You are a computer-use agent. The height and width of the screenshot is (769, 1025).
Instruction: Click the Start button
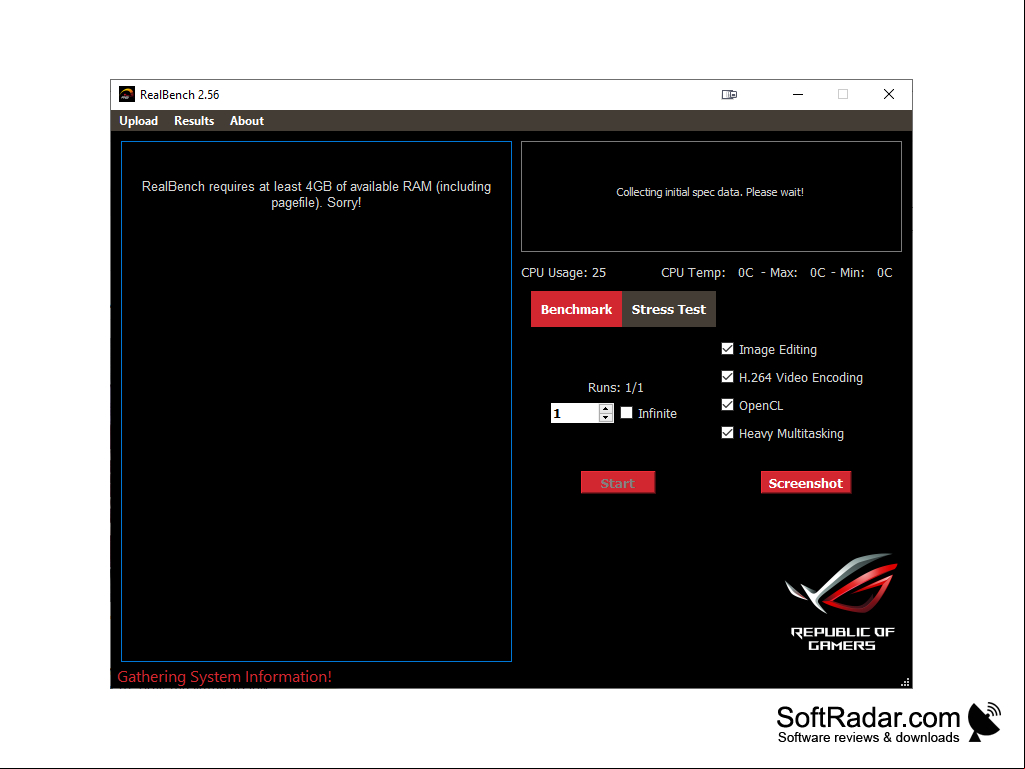click(618, 483)
